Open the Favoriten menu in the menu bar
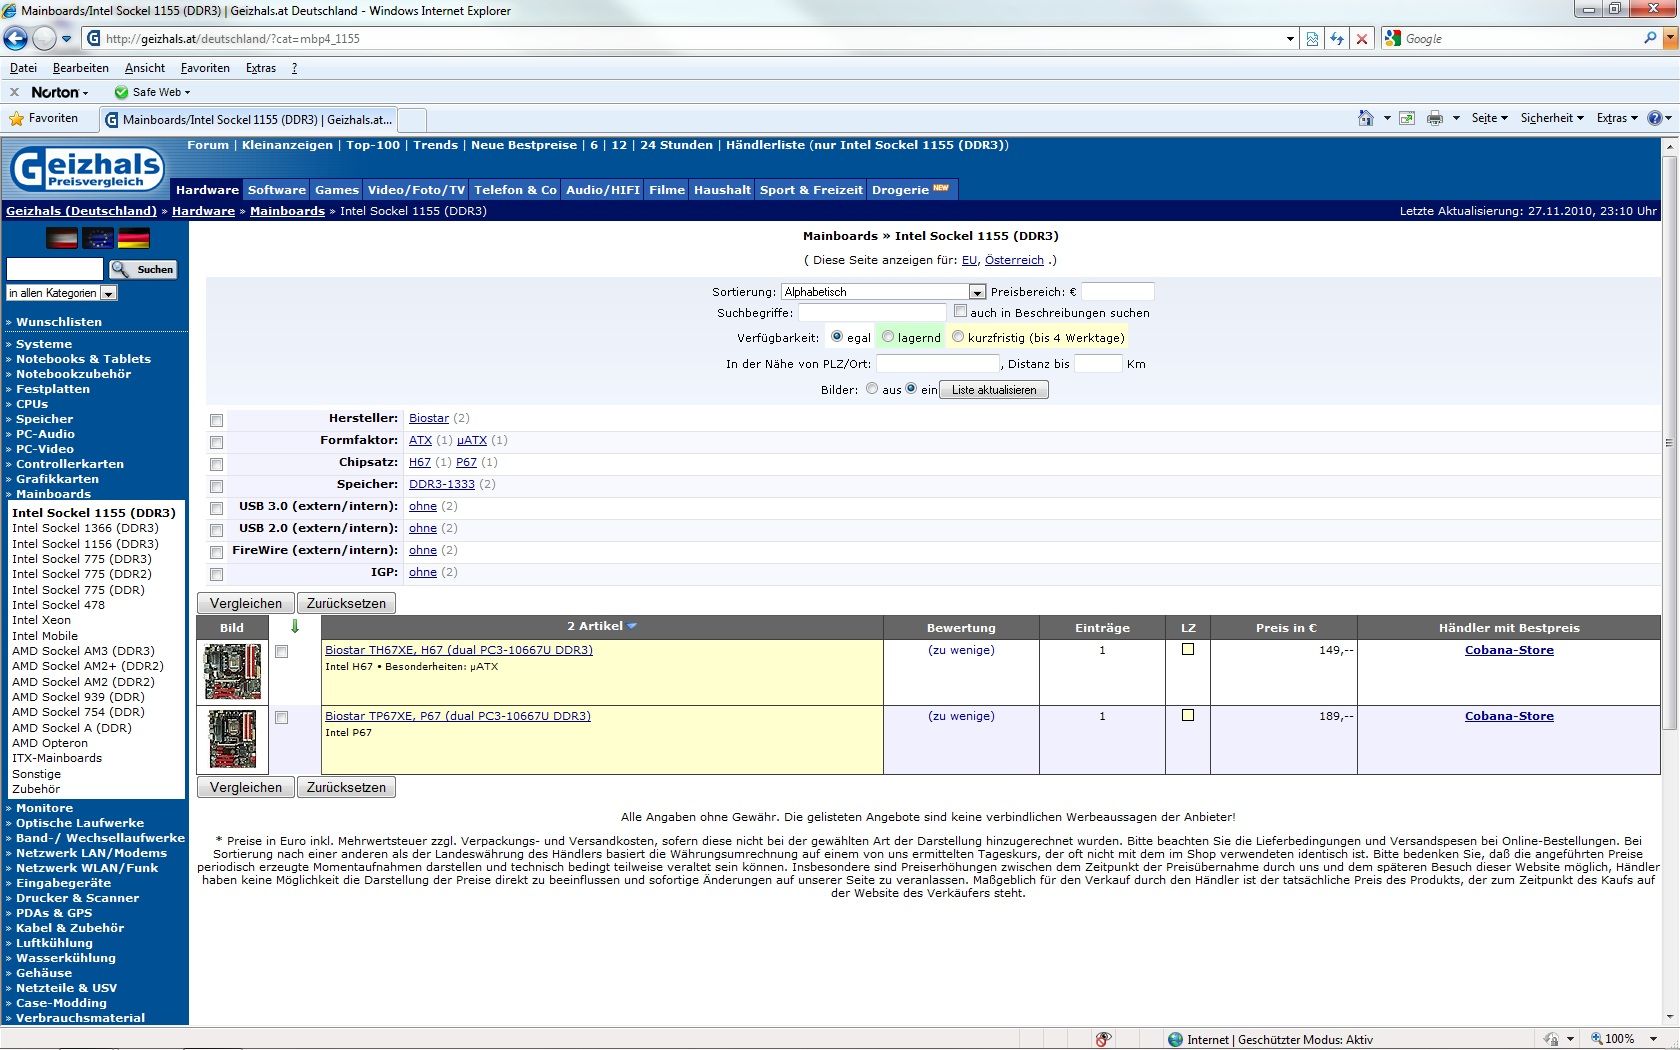 point(205,68)
